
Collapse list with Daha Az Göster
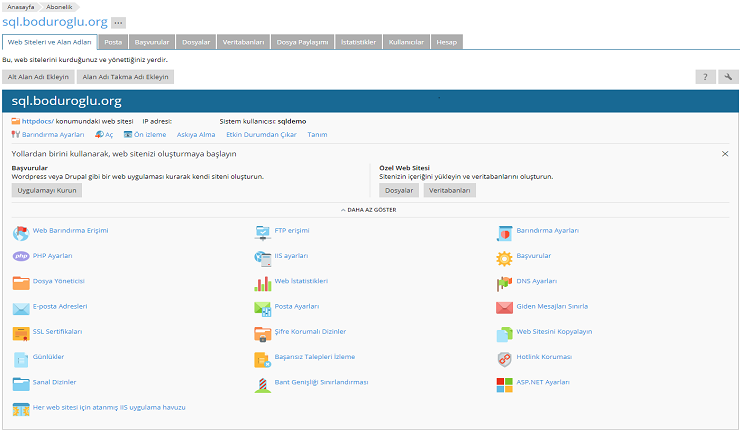click(370, 211)
